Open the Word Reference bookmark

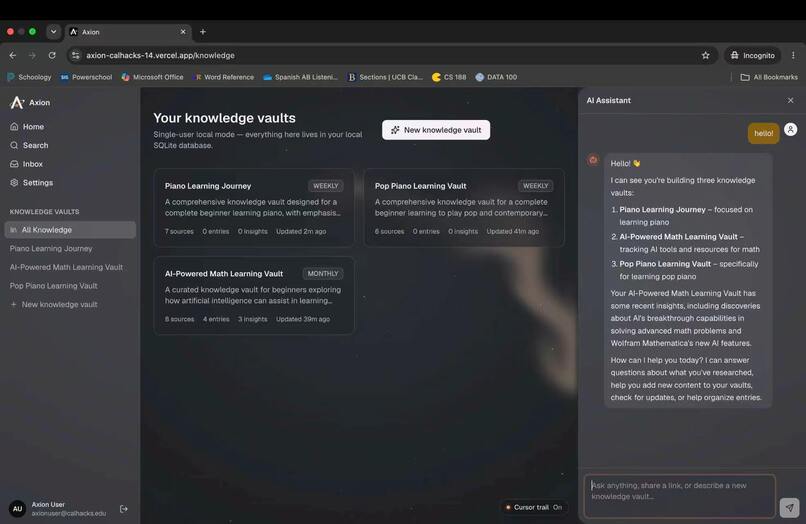[x=224, y=77]
